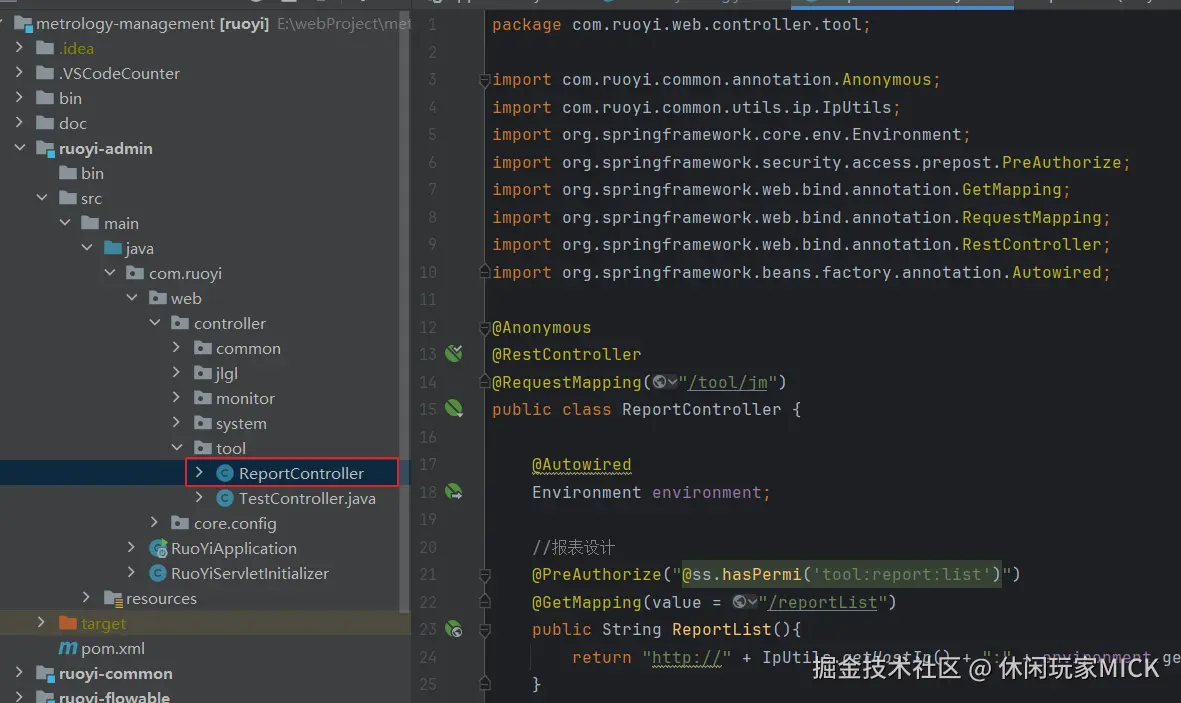Screen dimensions: 1181x703
Task: Click the RuoYiServletInitializer class icon
Action: point(157,573)
